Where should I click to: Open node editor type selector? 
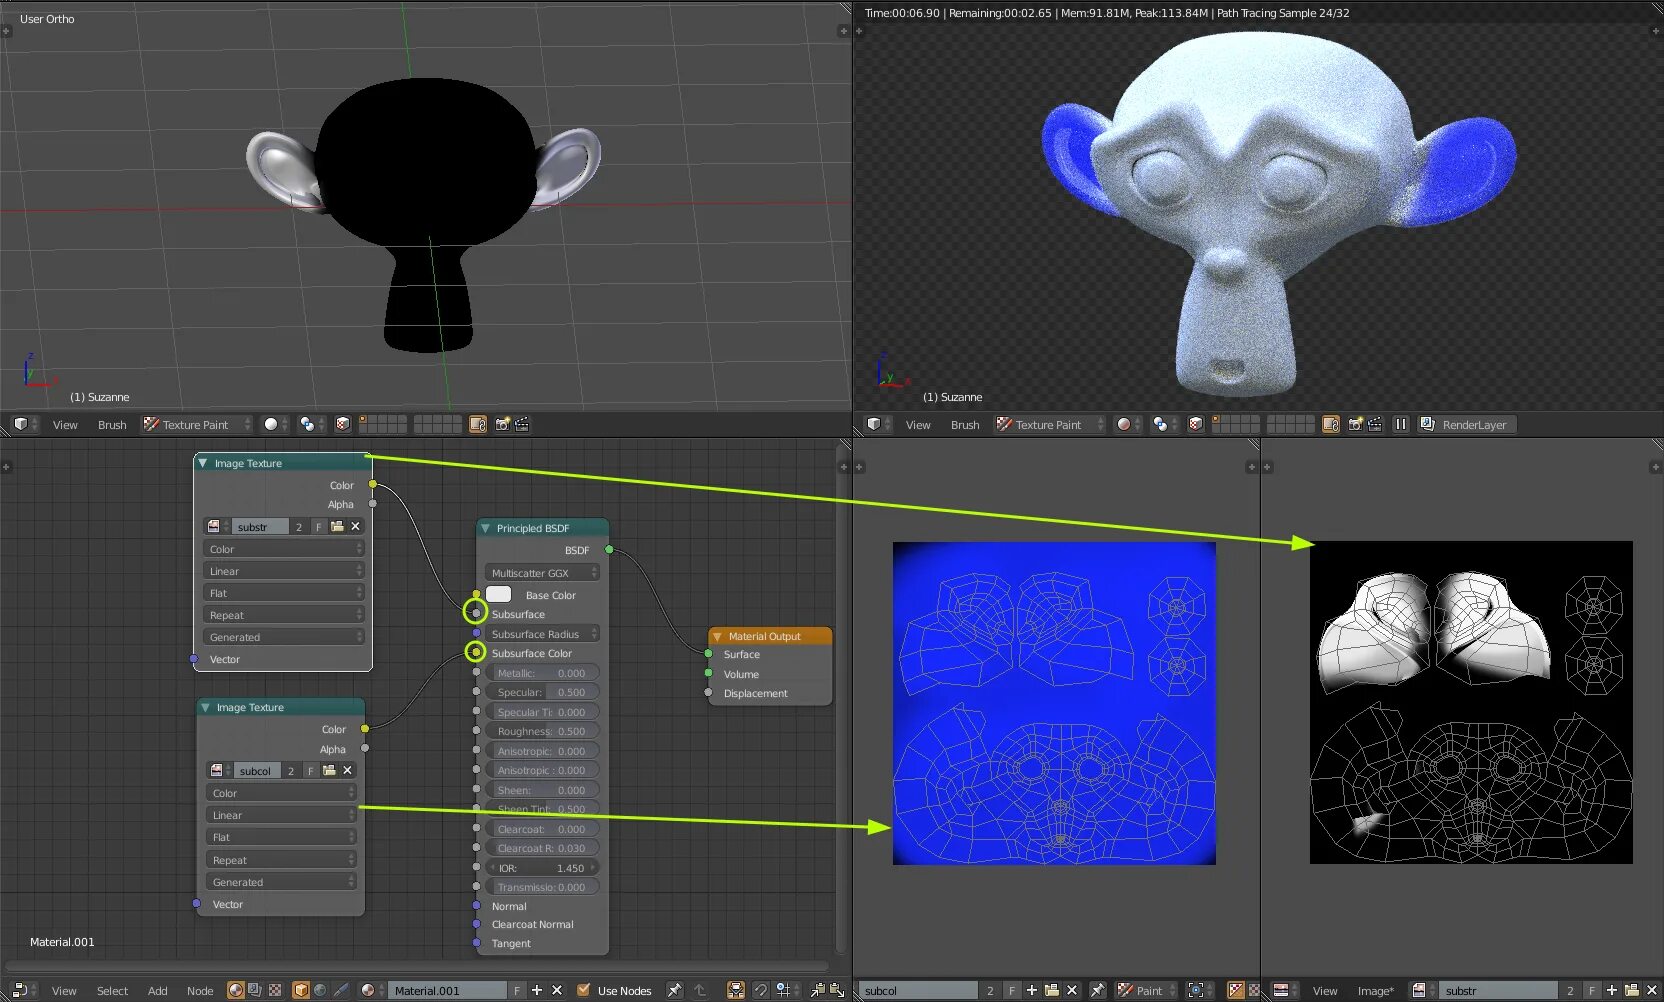(x=22, y=990)
